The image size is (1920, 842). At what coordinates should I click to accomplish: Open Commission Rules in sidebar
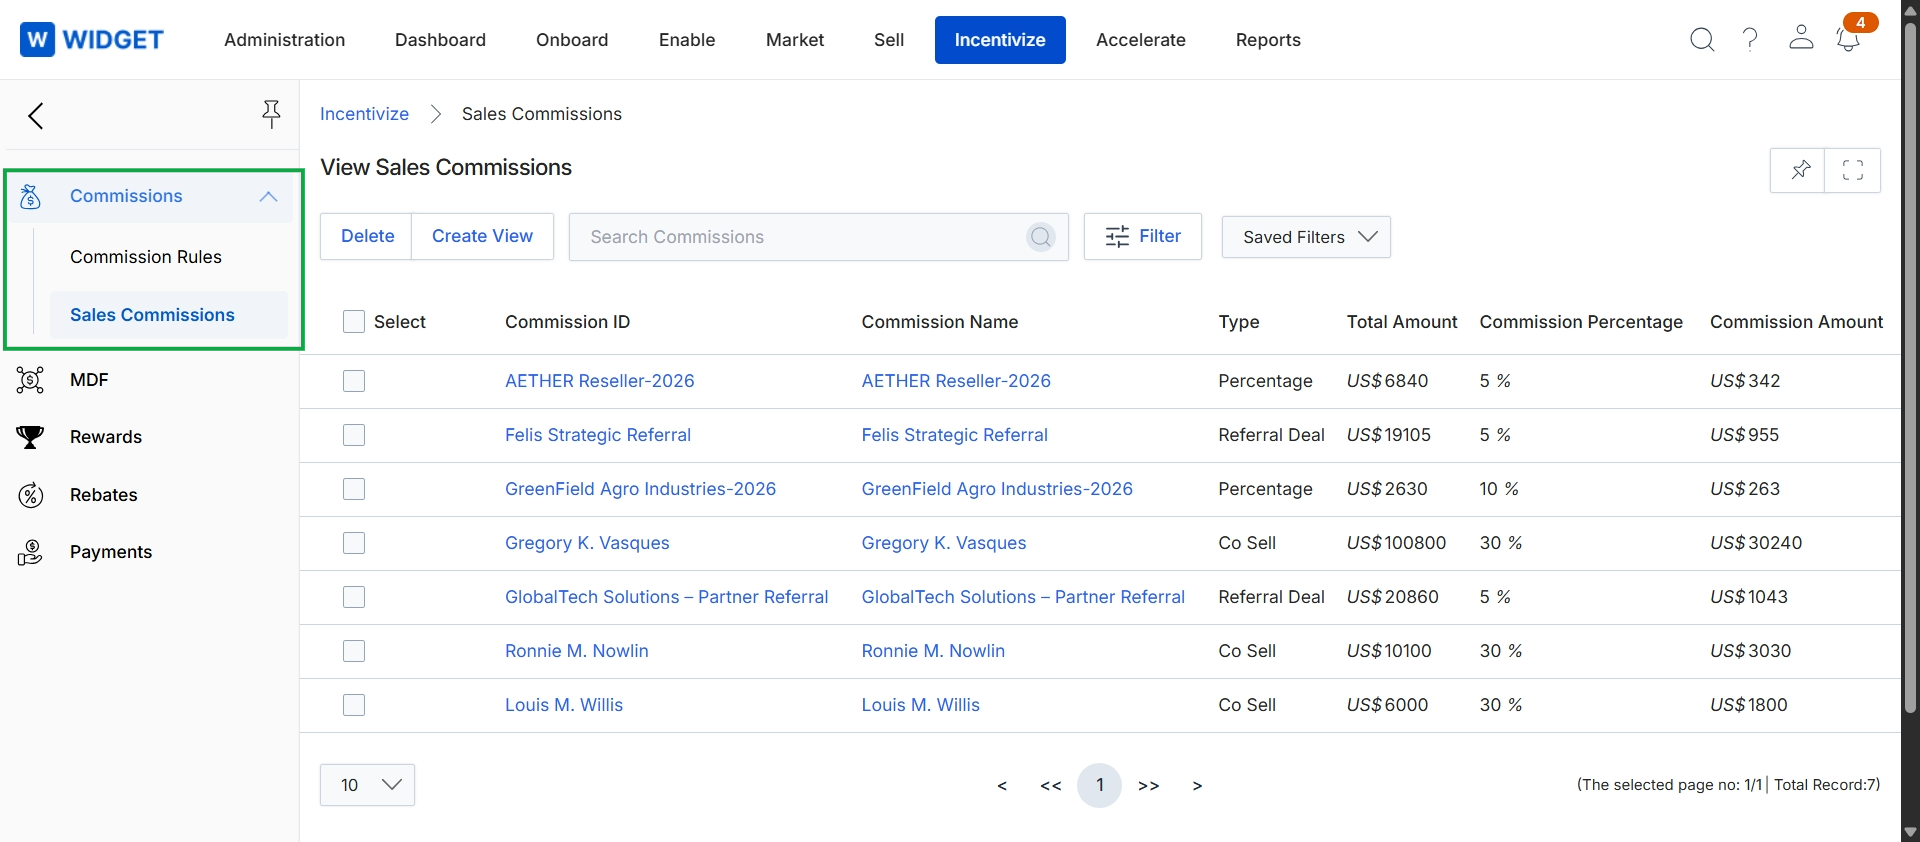(146, 257)
